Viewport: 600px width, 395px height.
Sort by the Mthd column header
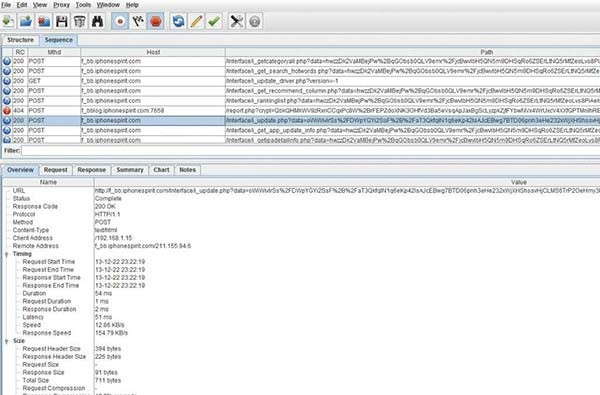(54, 52)
